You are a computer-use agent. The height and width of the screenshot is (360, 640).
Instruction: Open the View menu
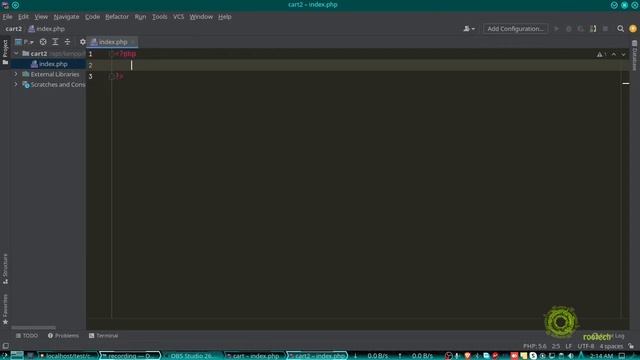[41, 17]
